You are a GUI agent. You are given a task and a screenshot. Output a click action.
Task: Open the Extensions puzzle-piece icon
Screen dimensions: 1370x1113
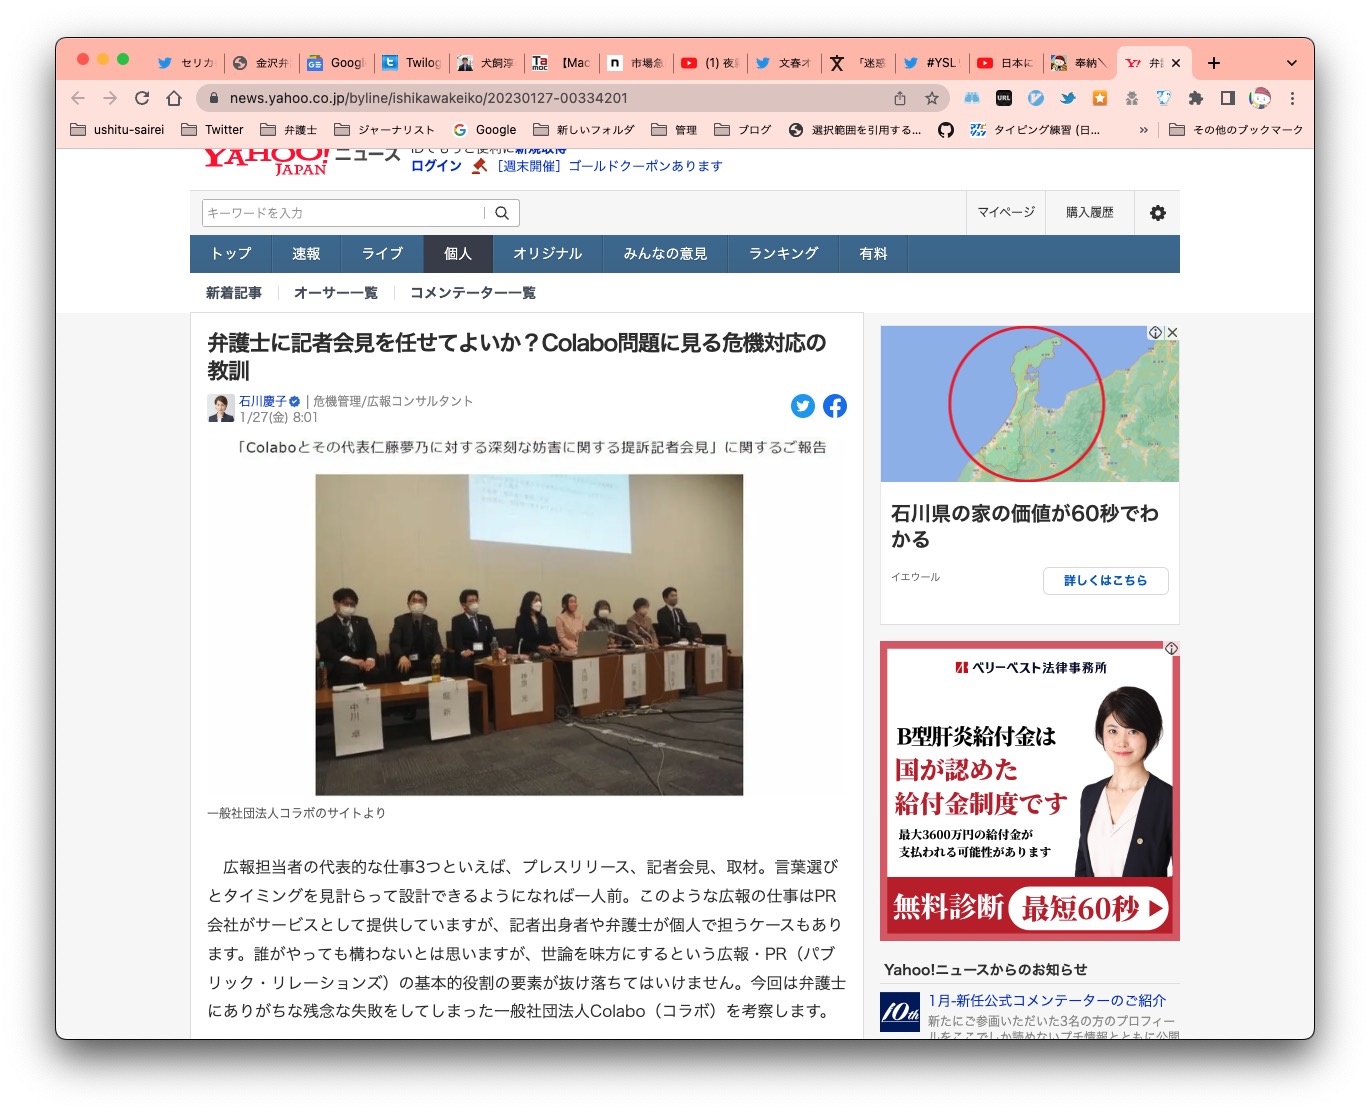[x=1196, y=98]
